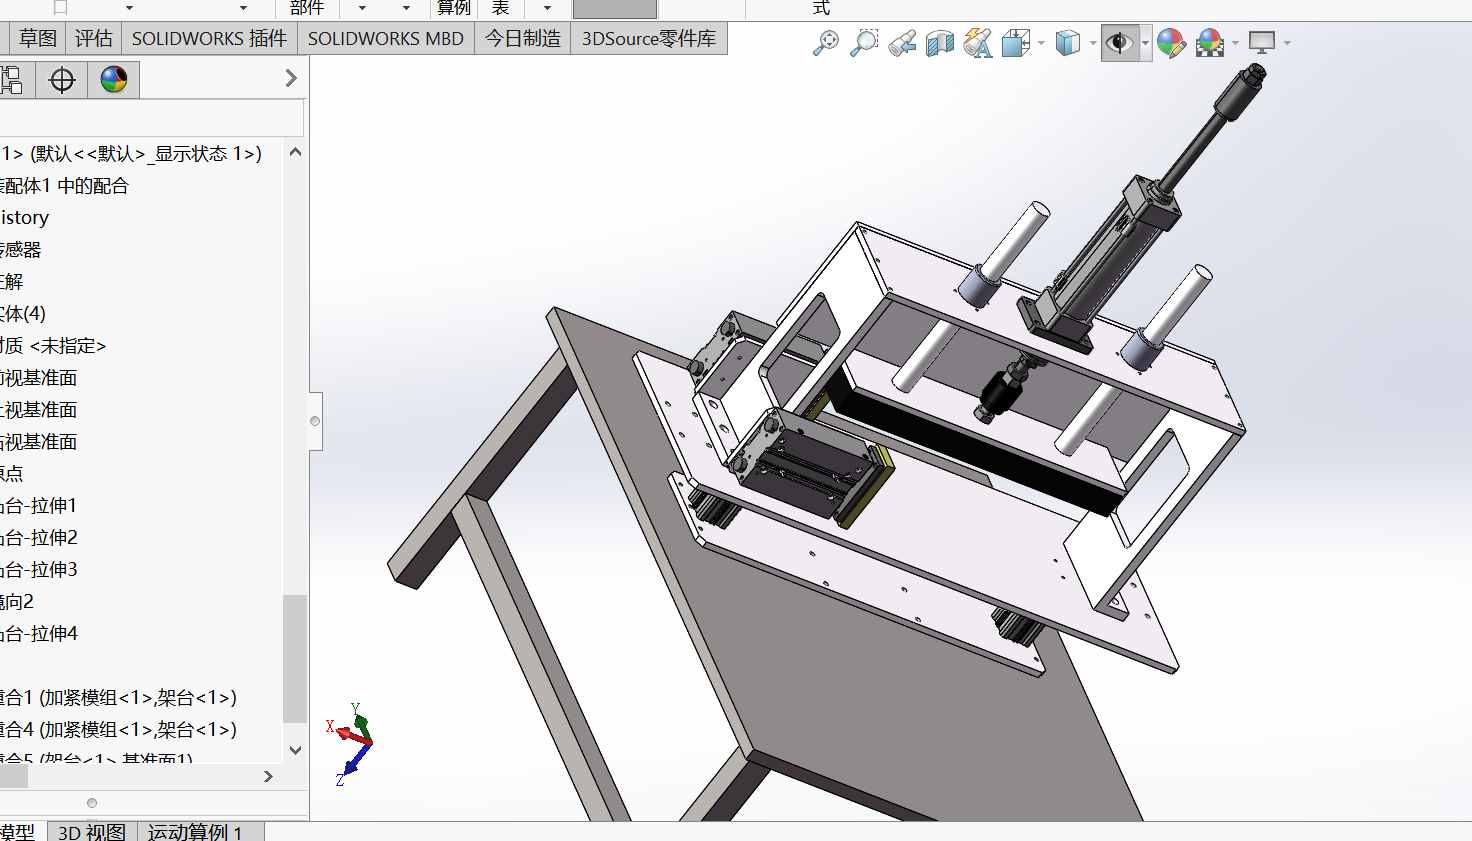This screenshot has height=841, width=1472.
Task: Click the 算例 ribbon button
Action: pyautogui.click(x=454, y=8)
